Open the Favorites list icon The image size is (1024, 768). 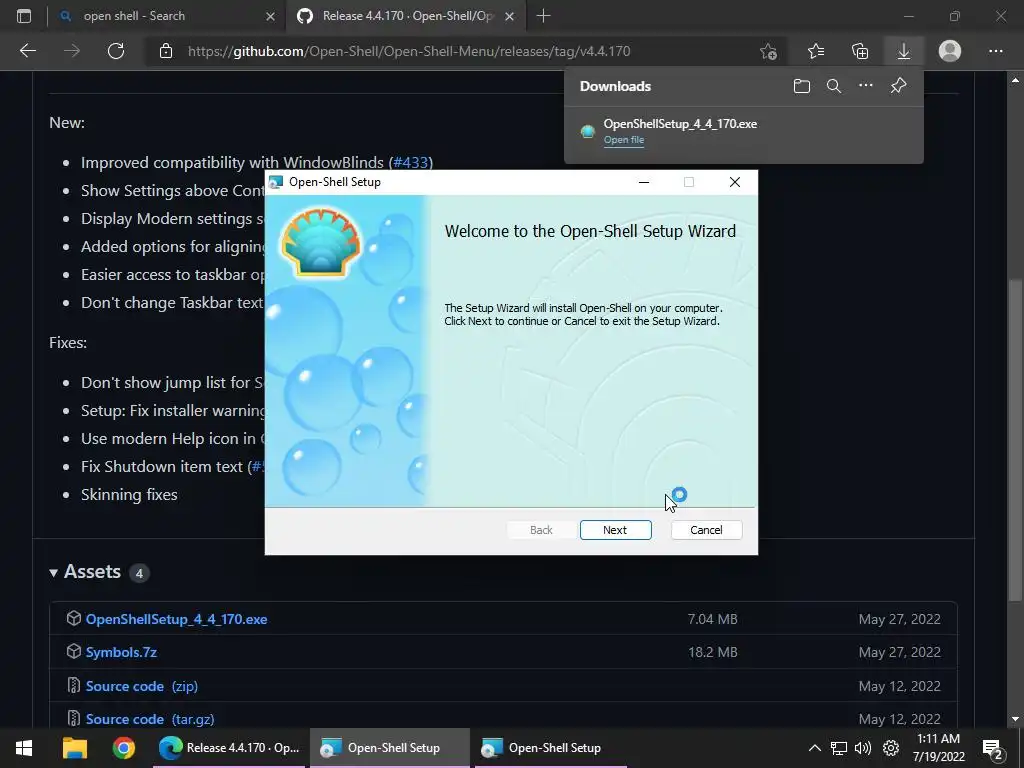click(x=816, y=51)
